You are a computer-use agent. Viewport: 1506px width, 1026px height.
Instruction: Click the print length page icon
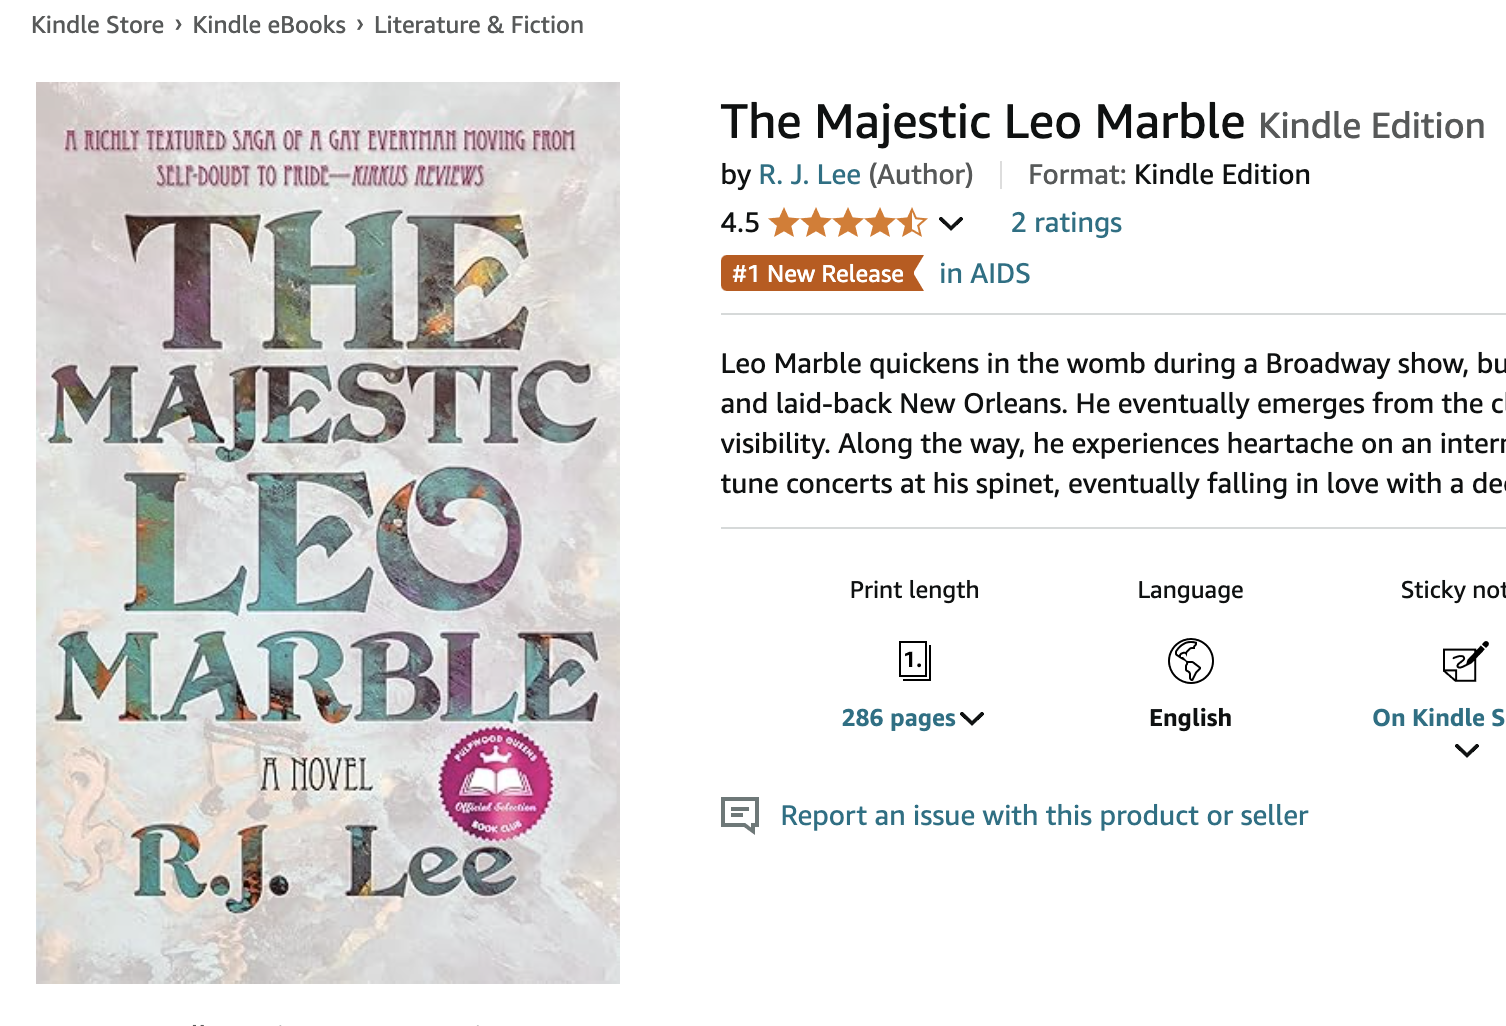click(x=914, y=661)
